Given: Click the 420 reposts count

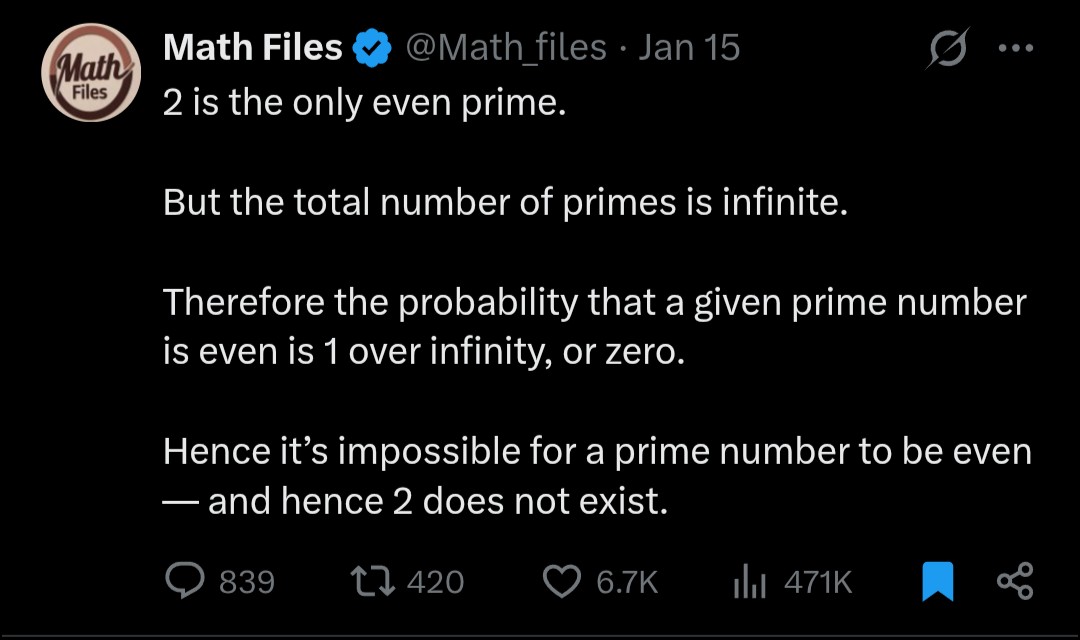Looking at the screenshot, I should tap(435, 582).
